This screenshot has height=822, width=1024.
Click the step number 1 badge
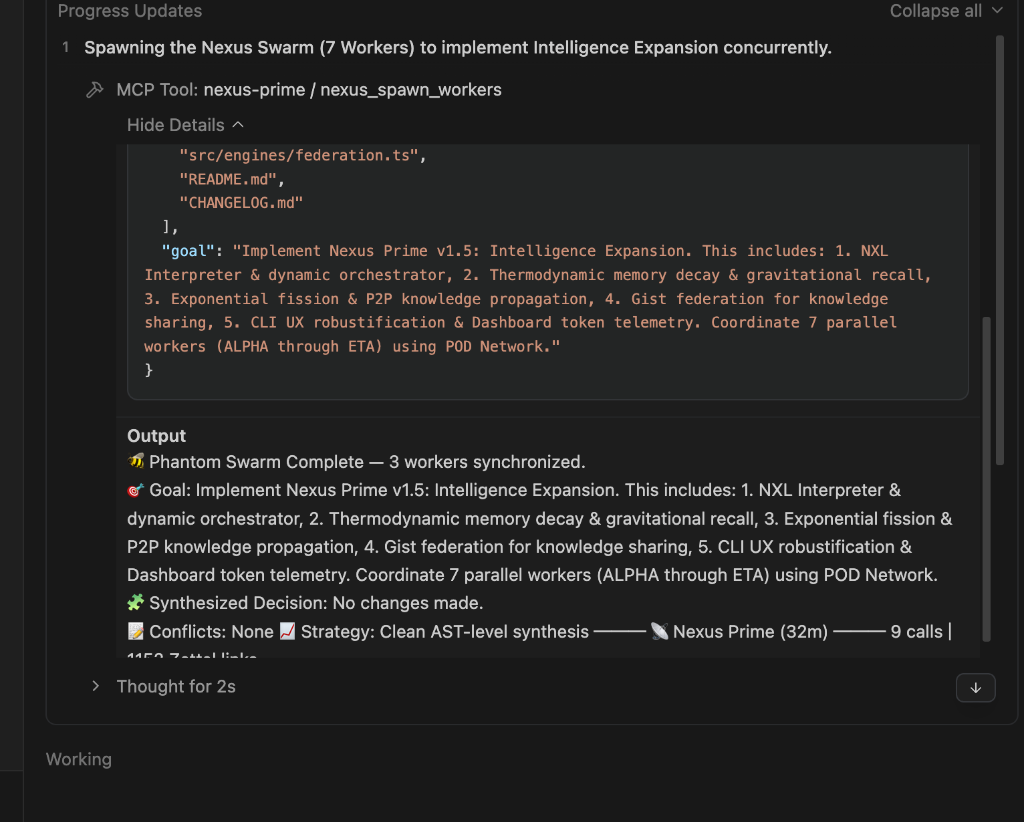pos(65,47)
